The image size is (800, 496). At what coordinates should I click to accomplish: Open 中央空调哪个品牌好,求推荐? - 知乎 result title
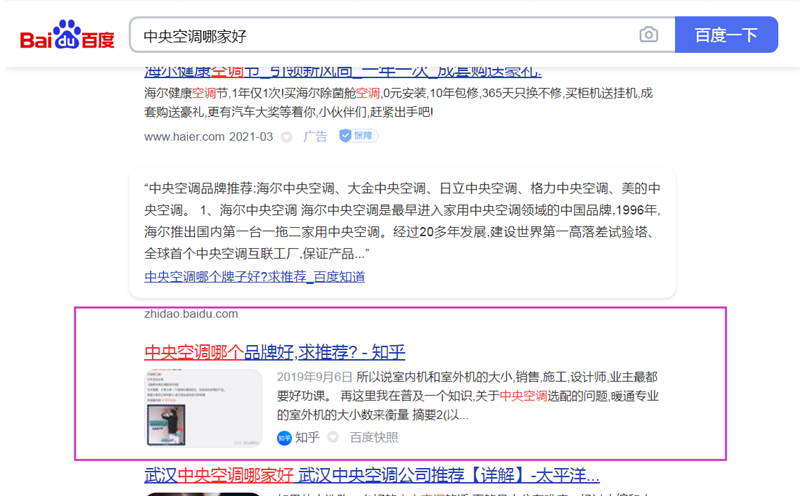coord(274,352)
